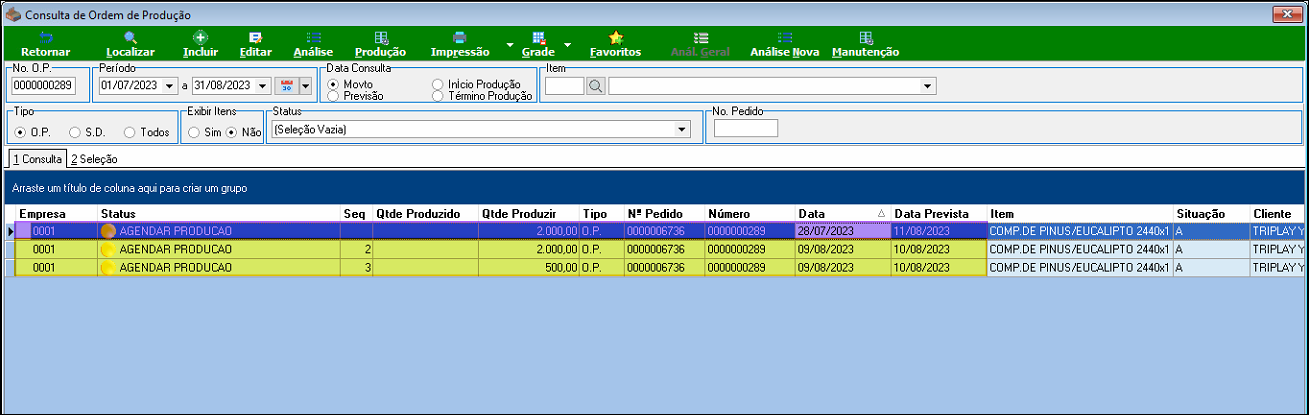Click the column grouping drop panel

[654, 188]
